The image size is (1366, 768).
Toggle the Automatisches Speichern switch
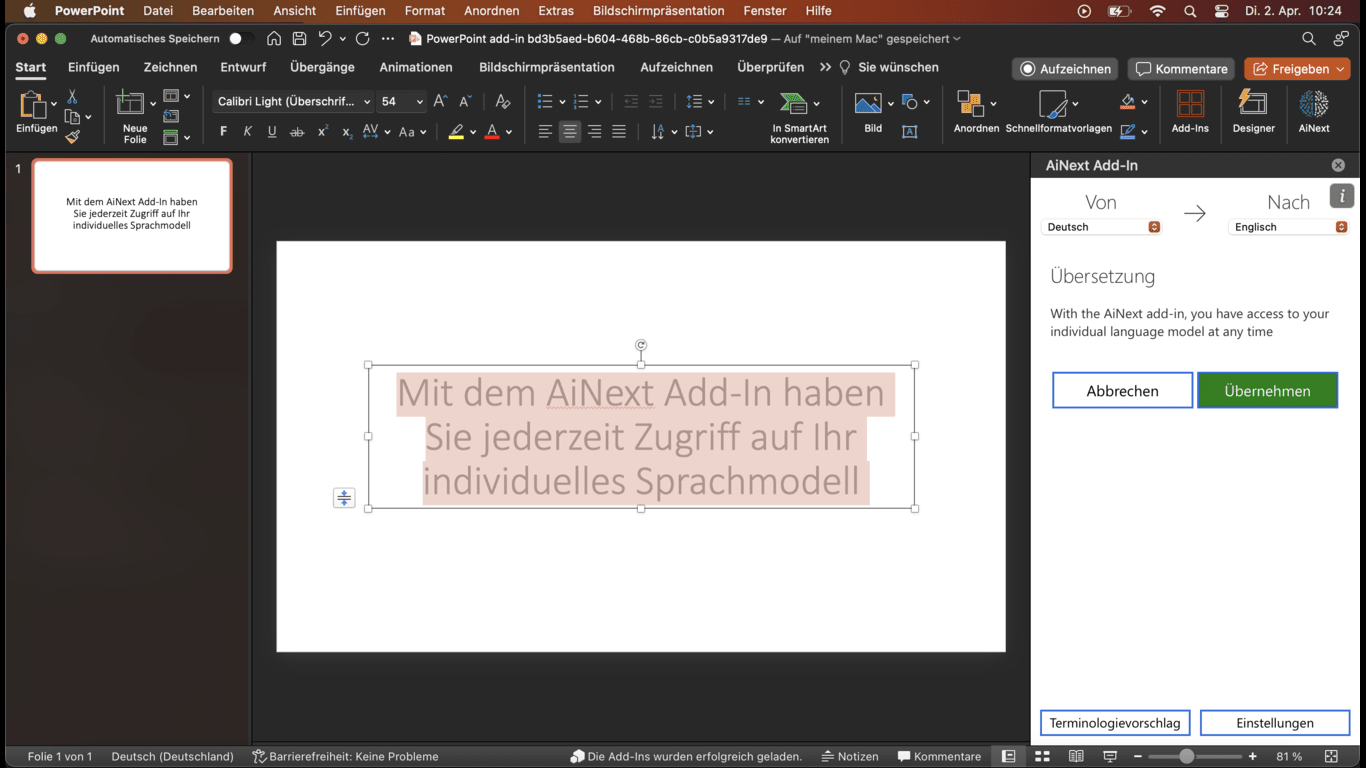point(239,39)
